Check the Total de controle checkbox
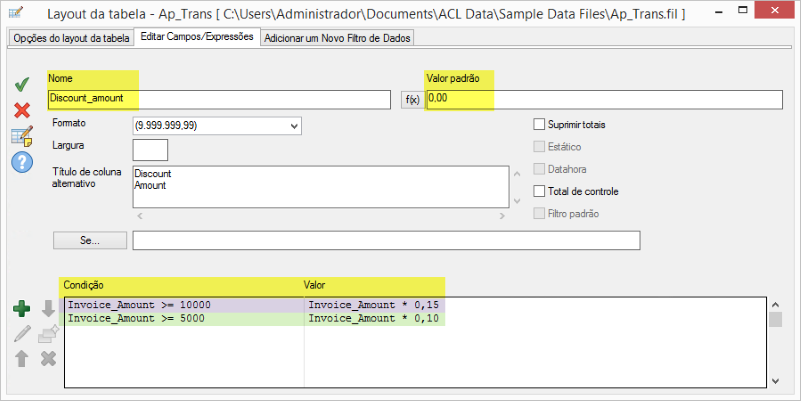801x401 pixels. tap(540, 191)
